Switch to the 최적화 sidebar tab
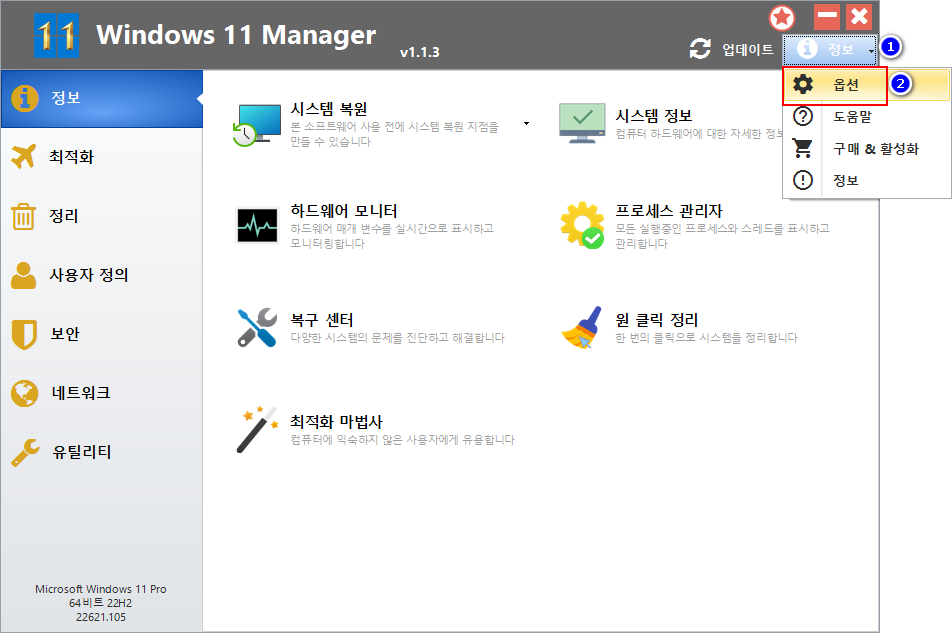Image resolution: width=952 pixels, height=633 pixels. (x=101, y=157)
